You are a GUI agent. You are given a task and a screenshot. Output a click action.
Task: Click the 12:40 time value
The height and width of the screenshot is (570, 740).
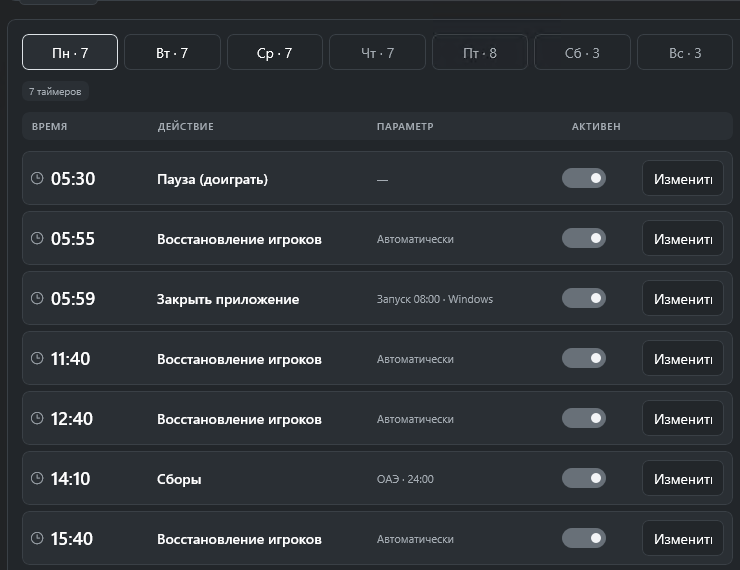(x=72, y=419)
